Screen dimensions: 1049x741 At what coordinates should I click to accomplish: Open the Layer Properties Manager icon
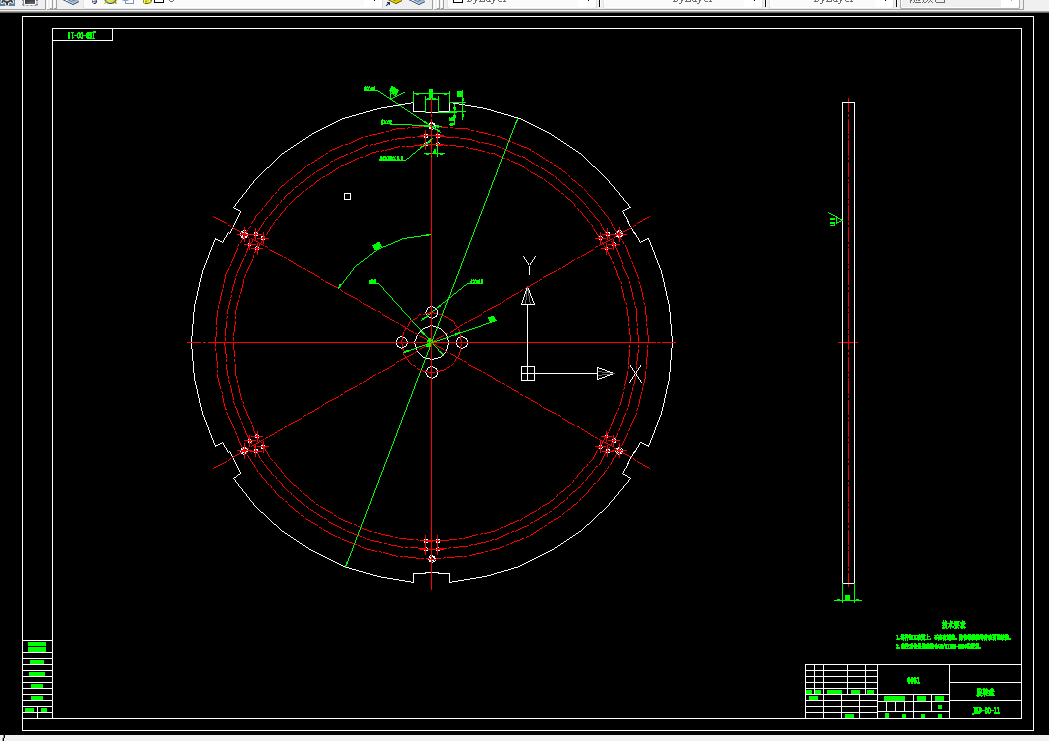click(71, 2)
